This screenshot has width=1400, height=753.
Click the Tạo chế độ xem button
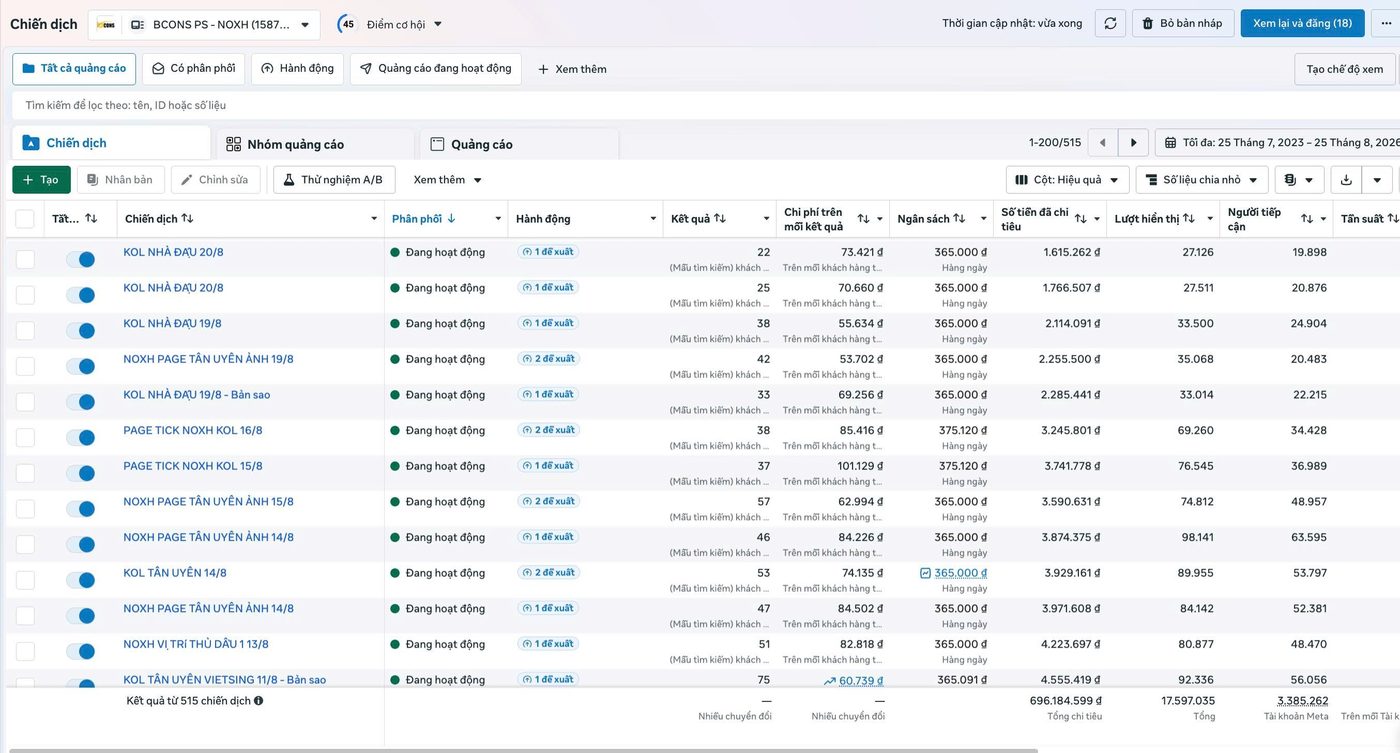(1345, 69)
